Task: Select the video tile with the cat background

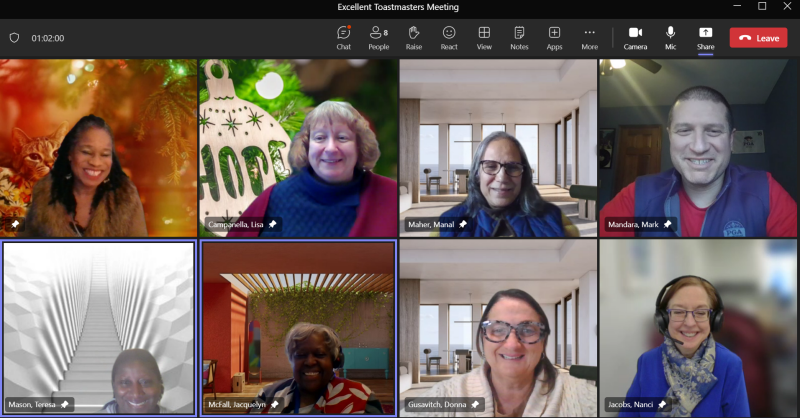Action: (x=98, y=148)
